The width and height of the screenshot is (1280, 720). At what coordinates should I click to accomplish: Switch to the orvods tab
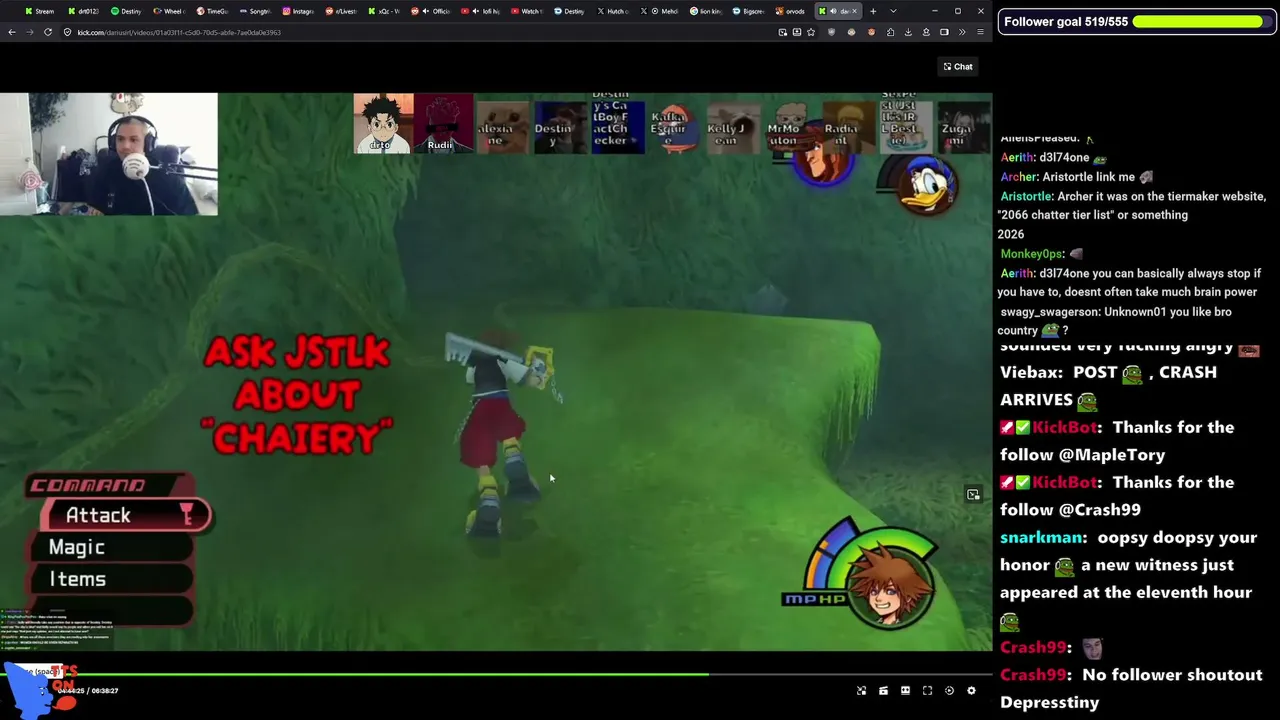792,11
